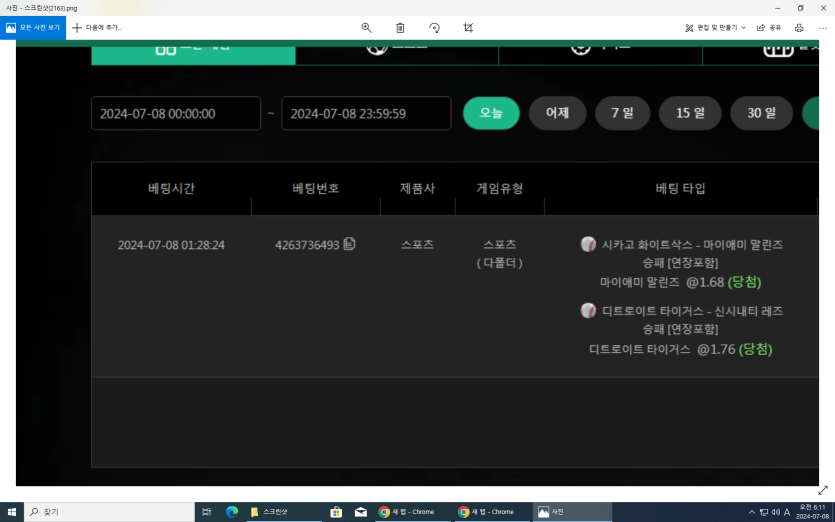
Task: Toggle fullscreen using the diagonal arrows icon
Action: coord(823,490)
